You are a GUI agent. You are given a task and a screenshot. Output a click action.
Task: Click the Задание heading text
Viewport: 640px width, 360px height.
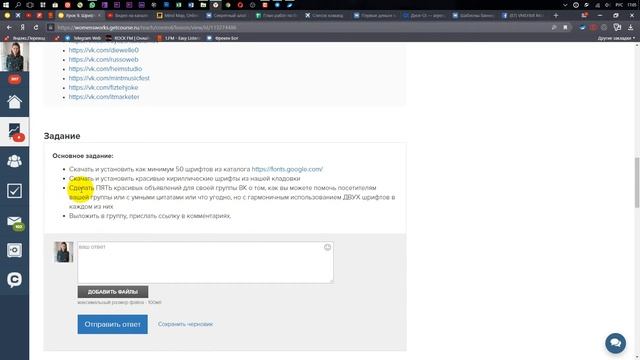tap(62, 136)
